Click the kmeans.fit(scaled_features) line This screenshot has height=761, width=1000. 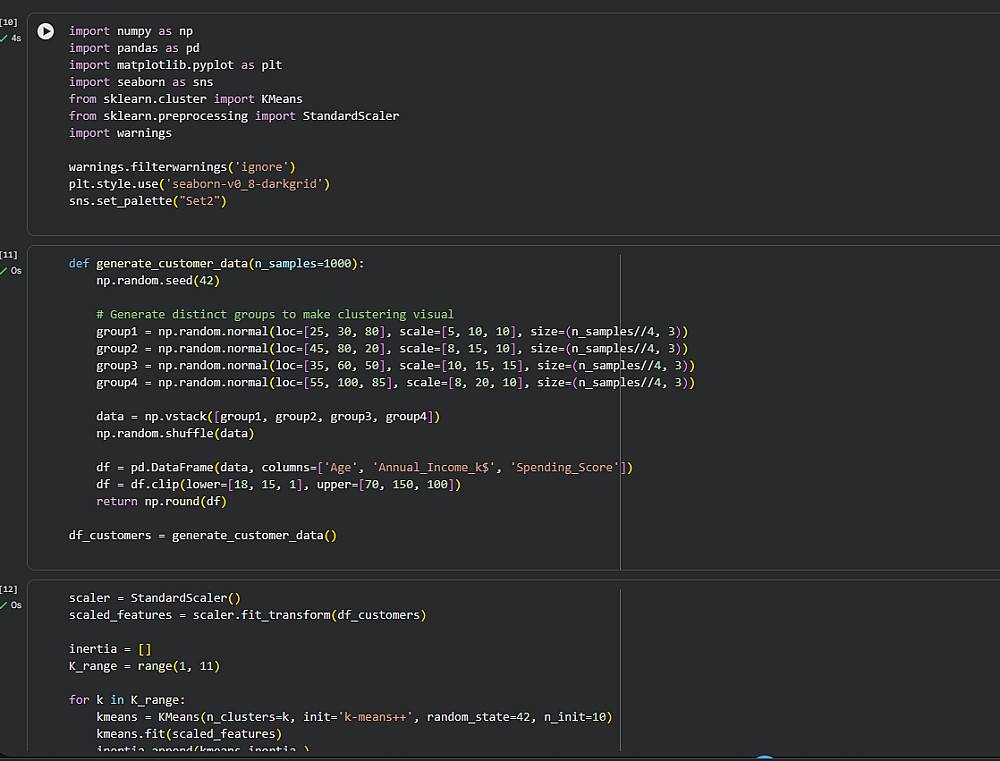(x=189, y=733)
